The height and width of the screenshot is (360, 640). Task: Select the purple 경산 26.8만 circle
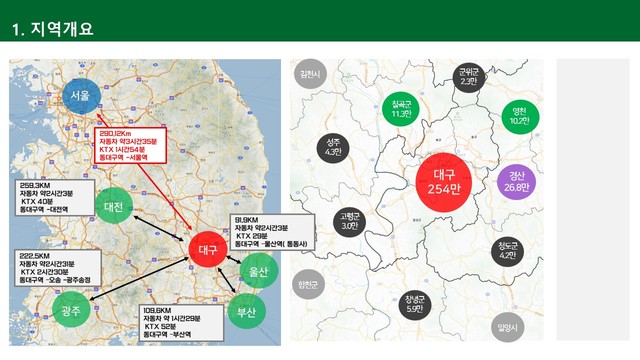tap(517, 182)
